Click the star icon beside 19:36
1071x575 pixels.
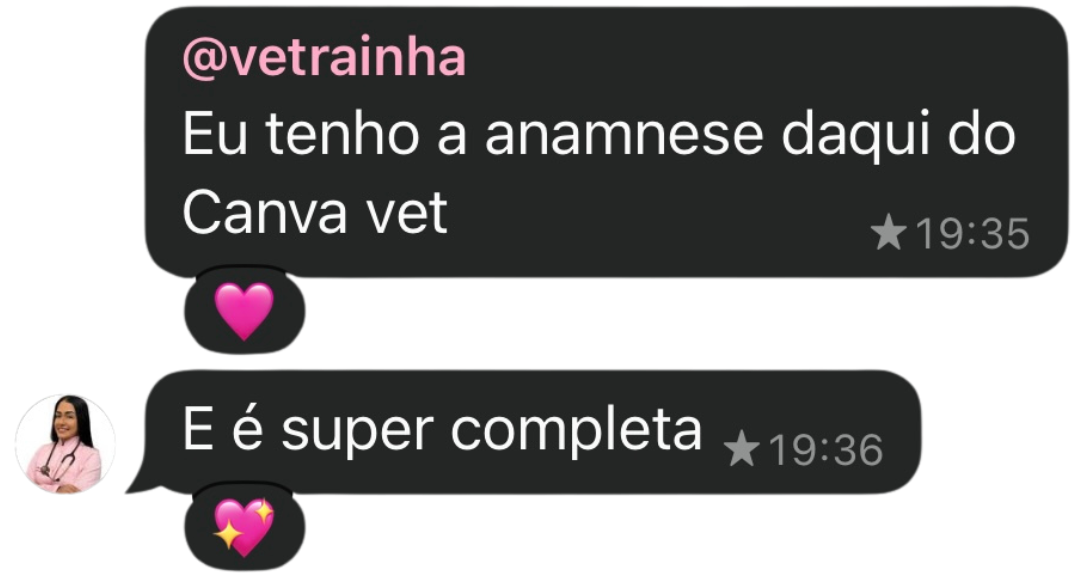click(742, 449)
